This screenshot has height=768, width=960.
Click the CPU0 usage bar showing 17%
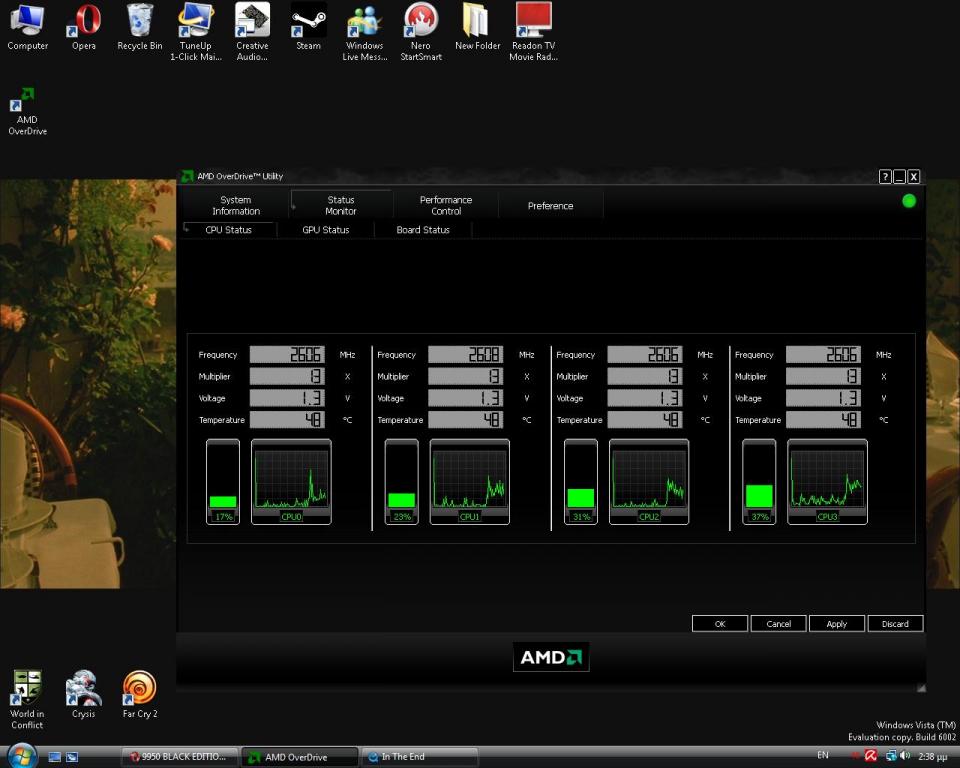coord(223,481)
